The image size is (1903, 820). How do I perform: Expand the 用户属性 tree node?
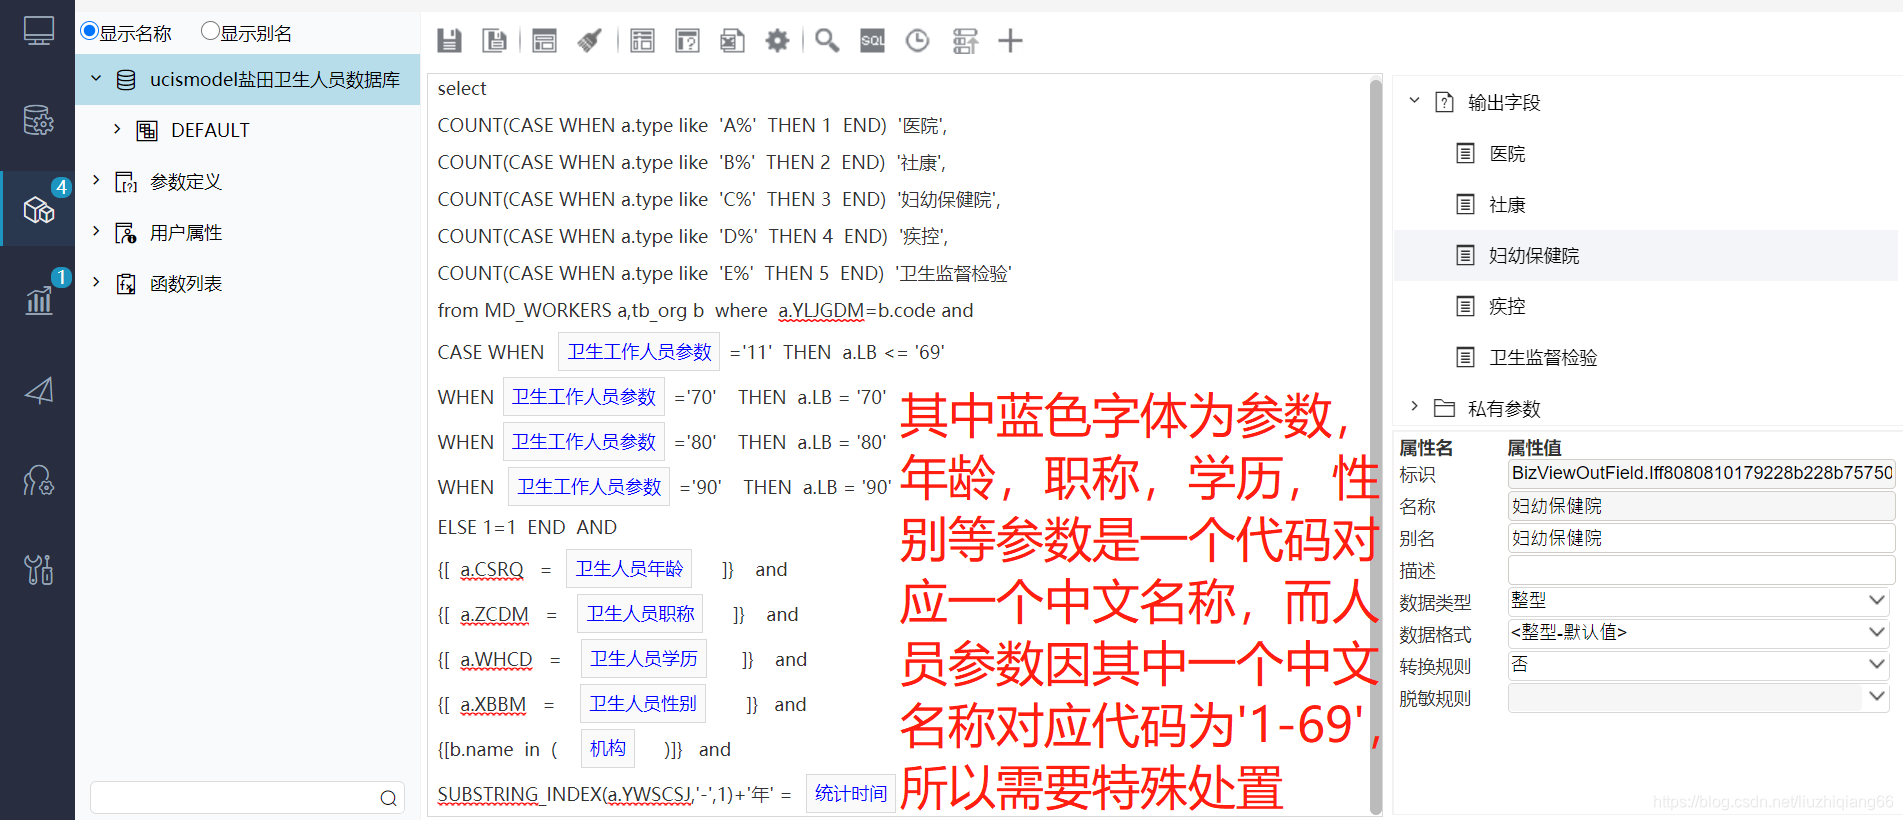[x=96, y=231]
